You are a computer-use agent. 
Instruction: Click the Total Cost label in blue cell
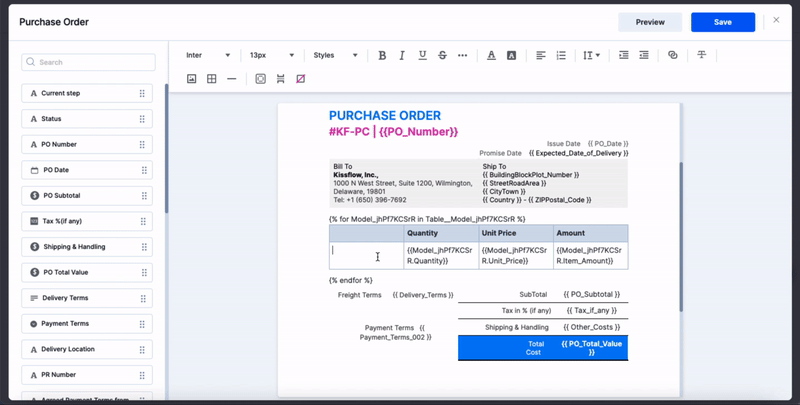click(535, 348)
